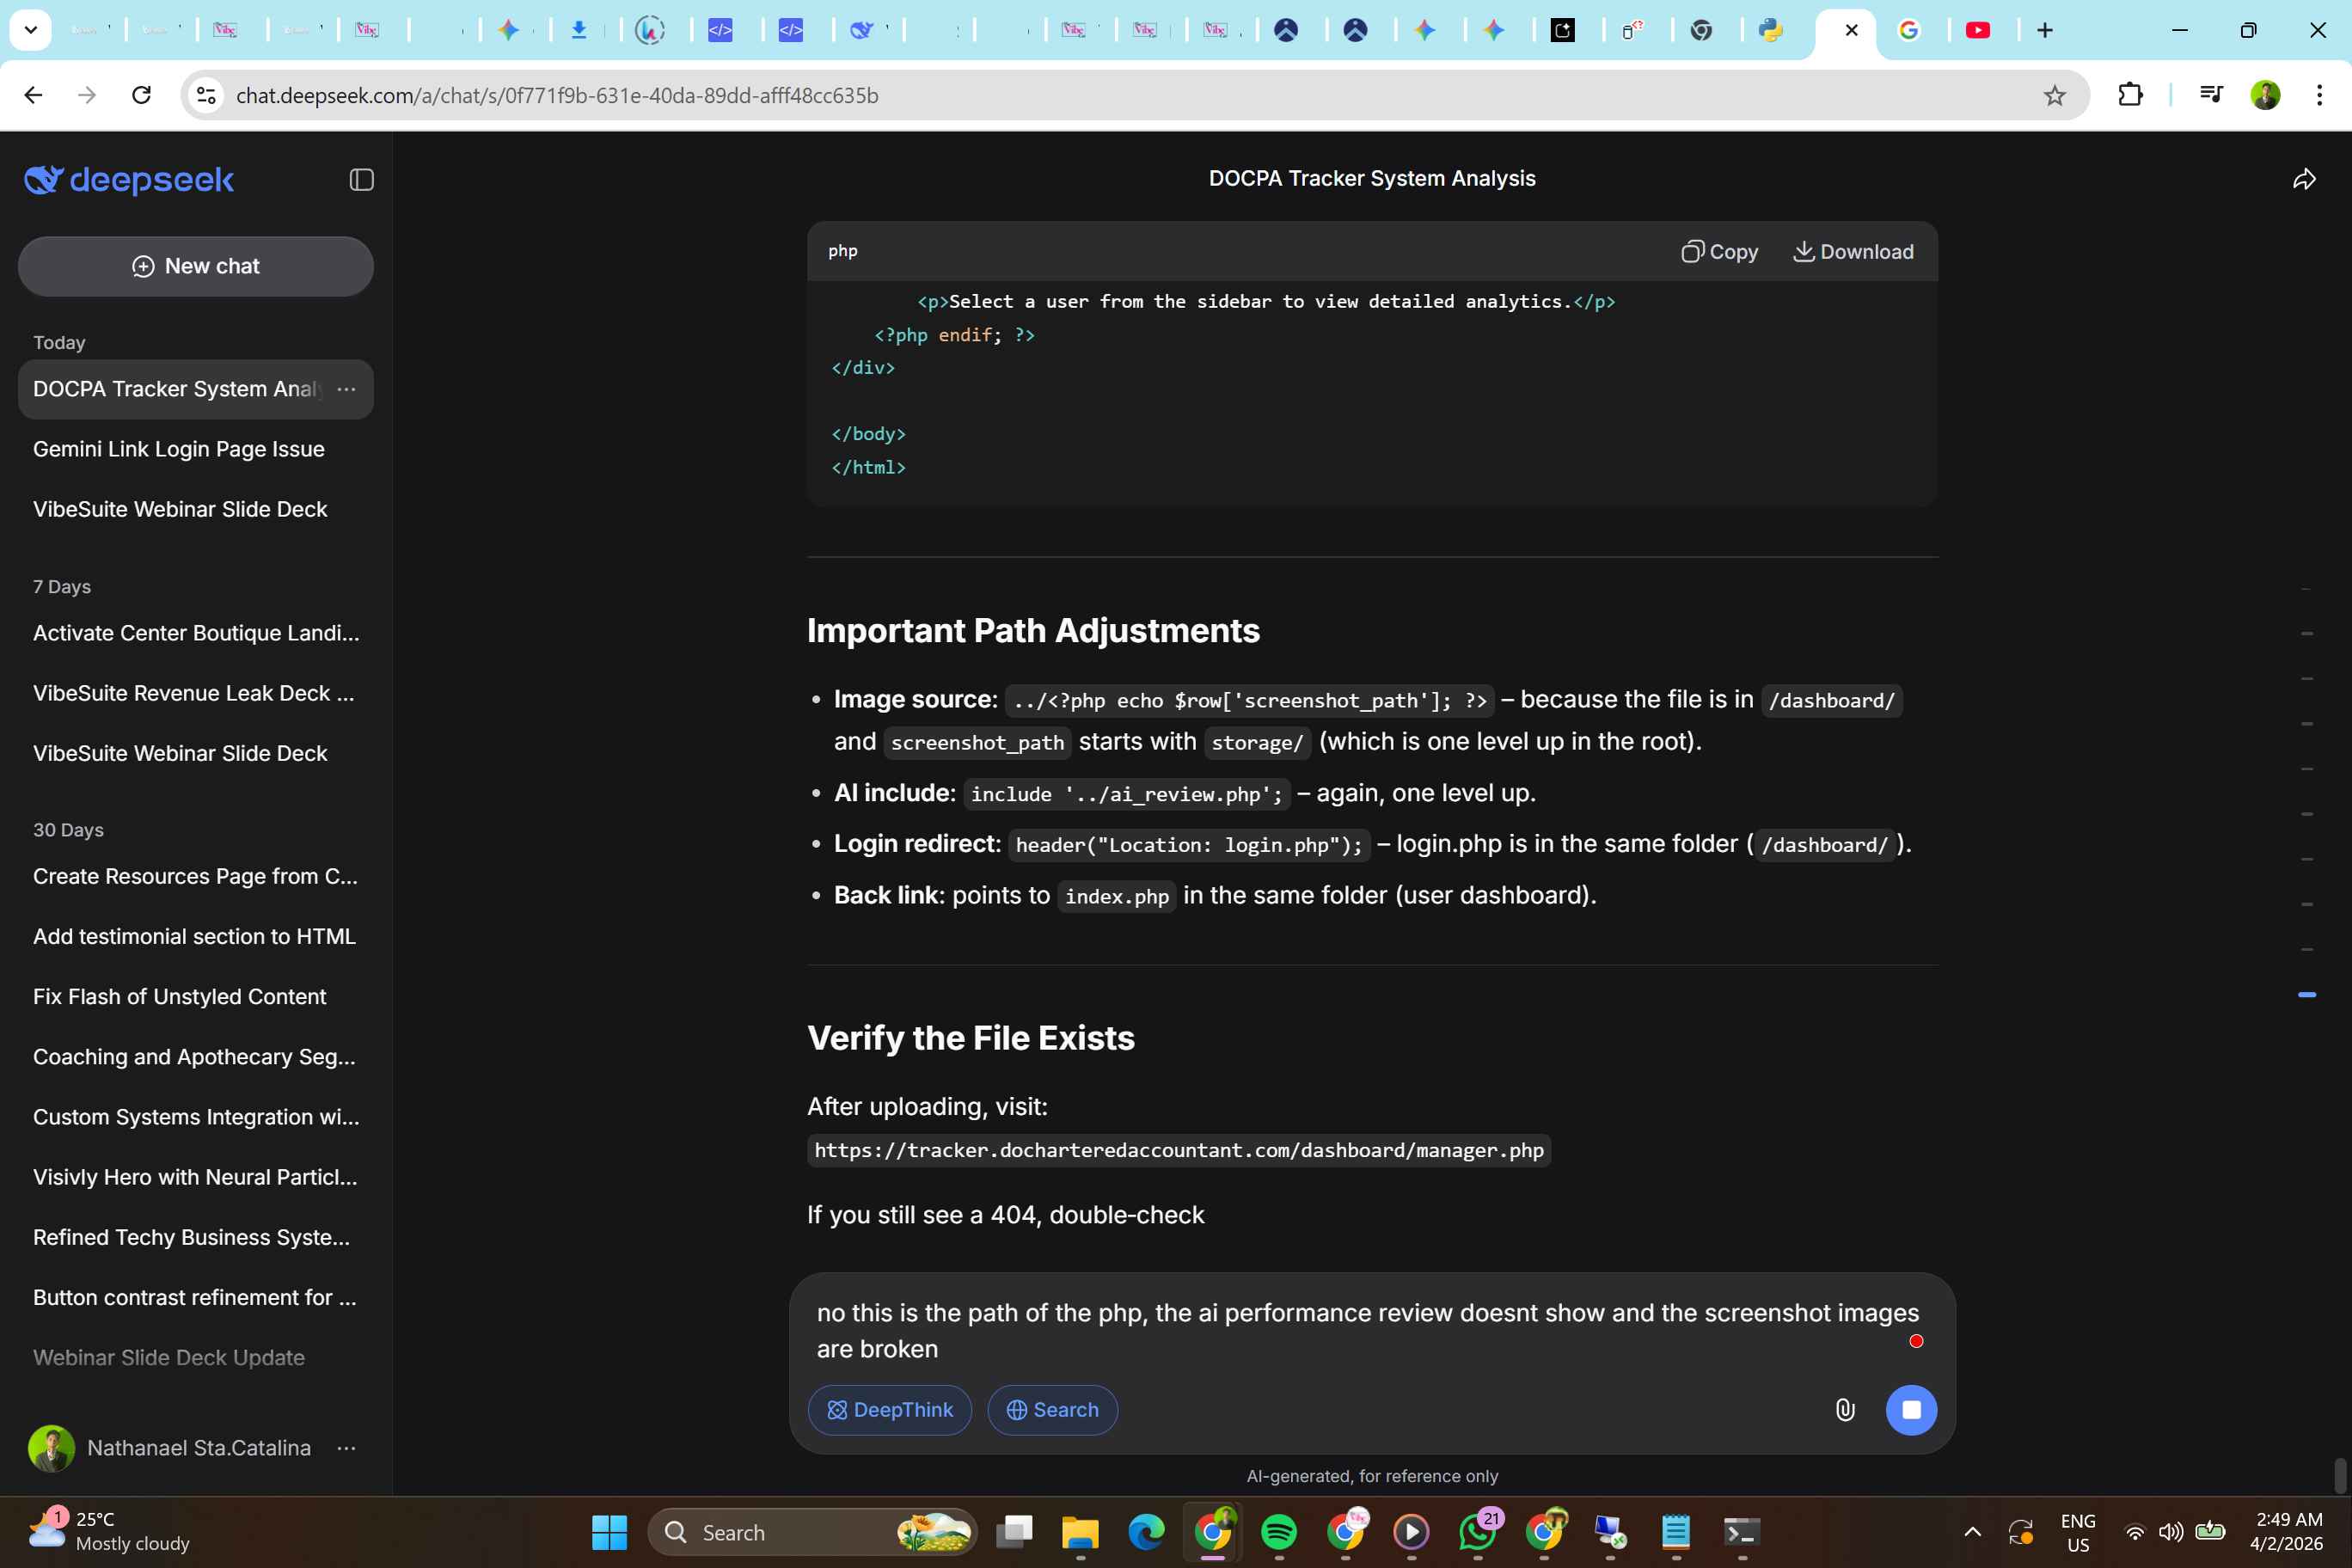Click the highlighted blue outline marker

point(2306,995)
